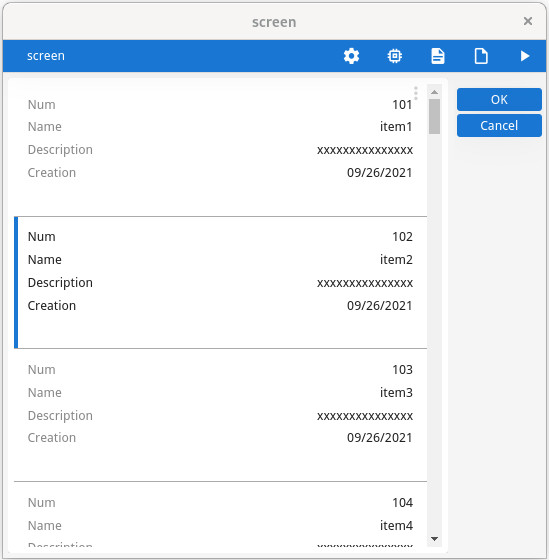Select the item2 record name
Image resolution: width=549 pixels, height=560 pixels.
396,260
